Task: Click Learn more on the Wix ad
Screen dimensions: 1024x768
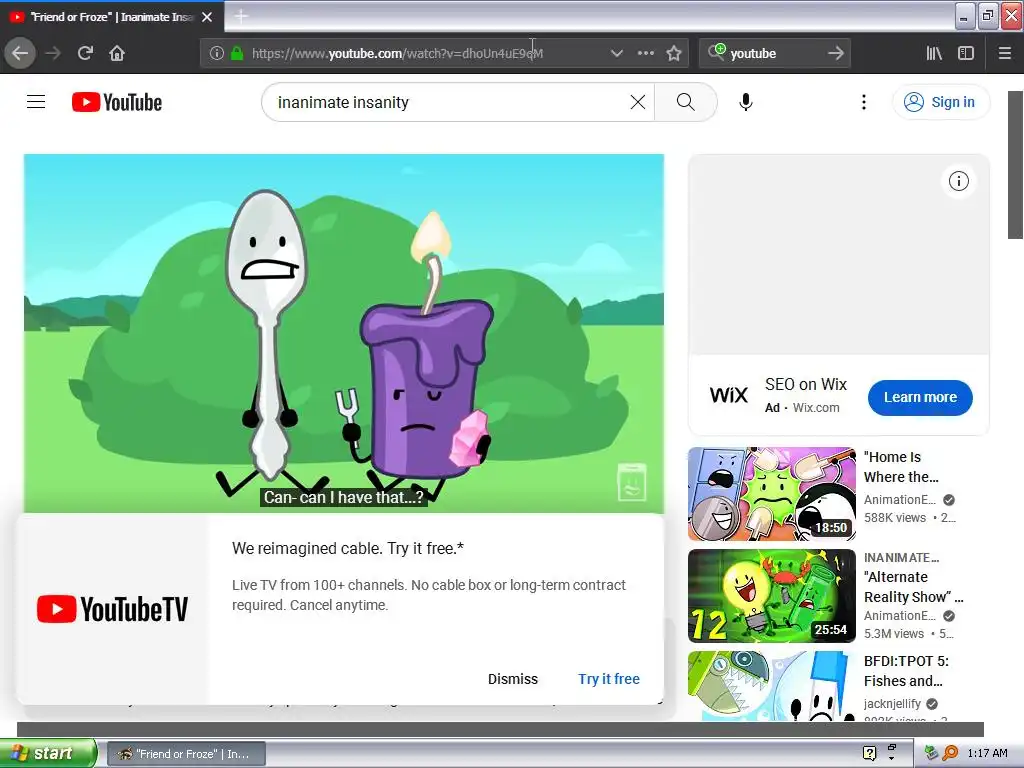Action: pyautogui.click(x=920, y=397)
